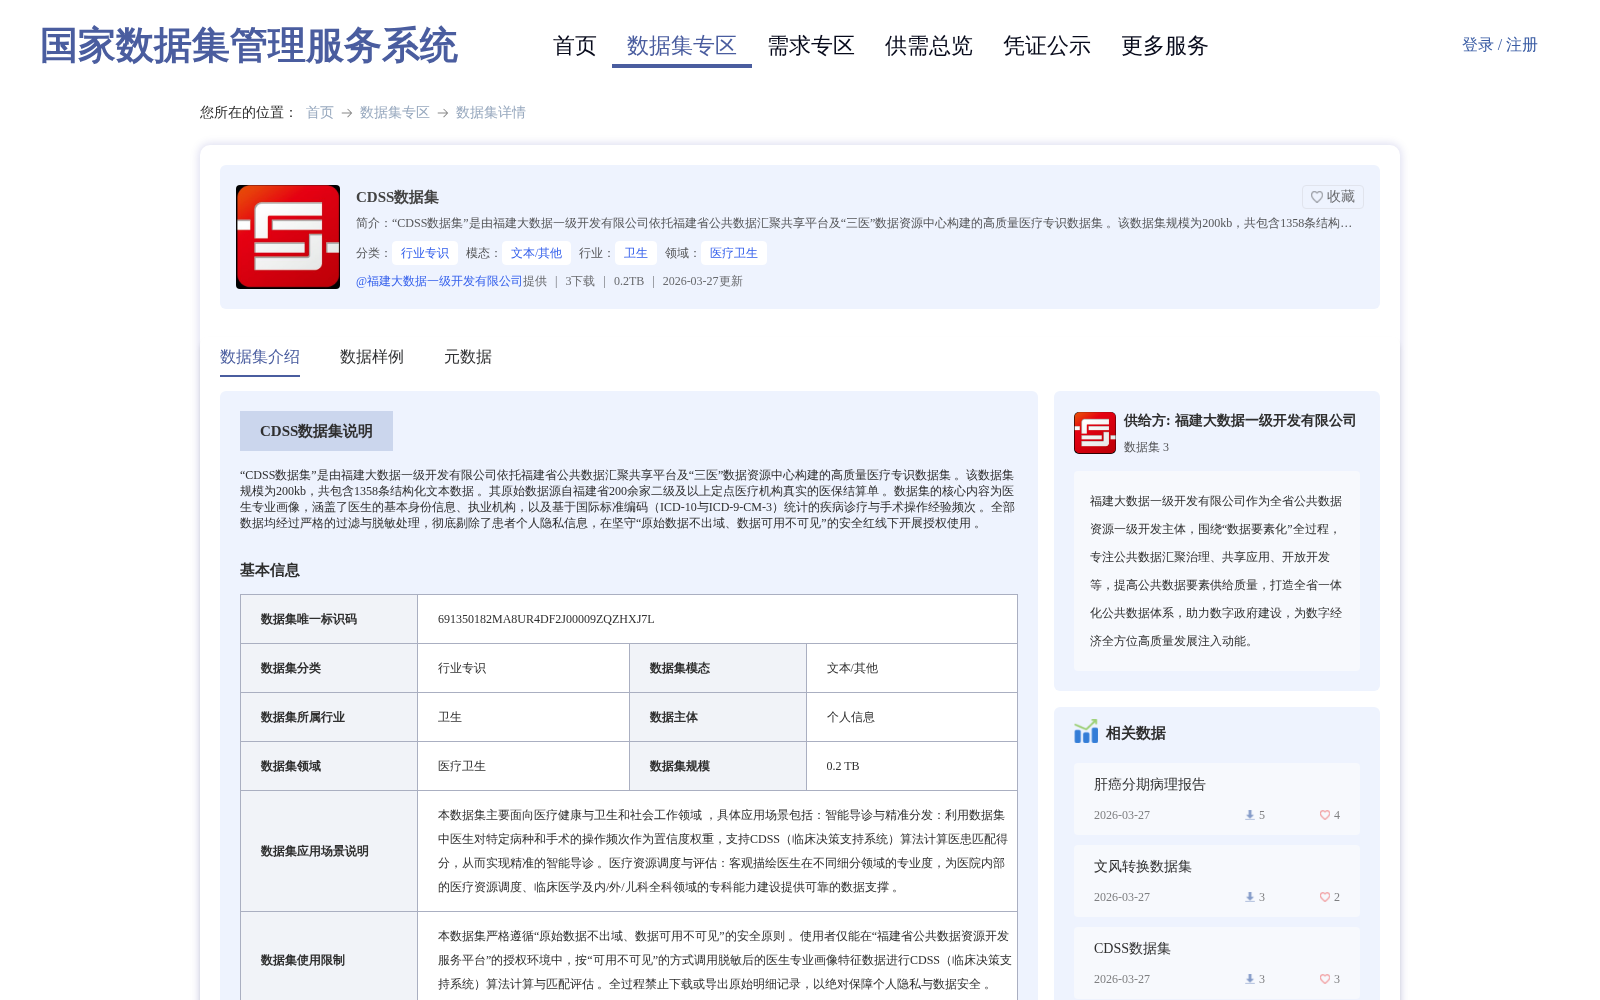This screenshot has width=1600, height=1000.
Task: Click the 0.2 TB table cell
Action: coord(912,766)
